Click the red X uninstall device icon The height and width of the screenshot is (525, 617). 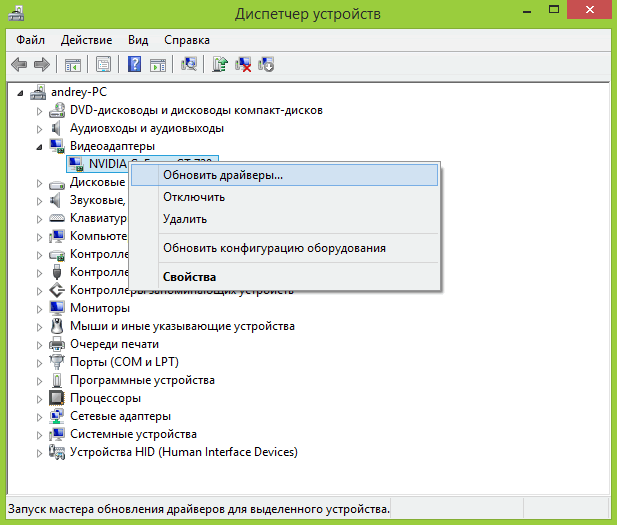coord(243,65)
